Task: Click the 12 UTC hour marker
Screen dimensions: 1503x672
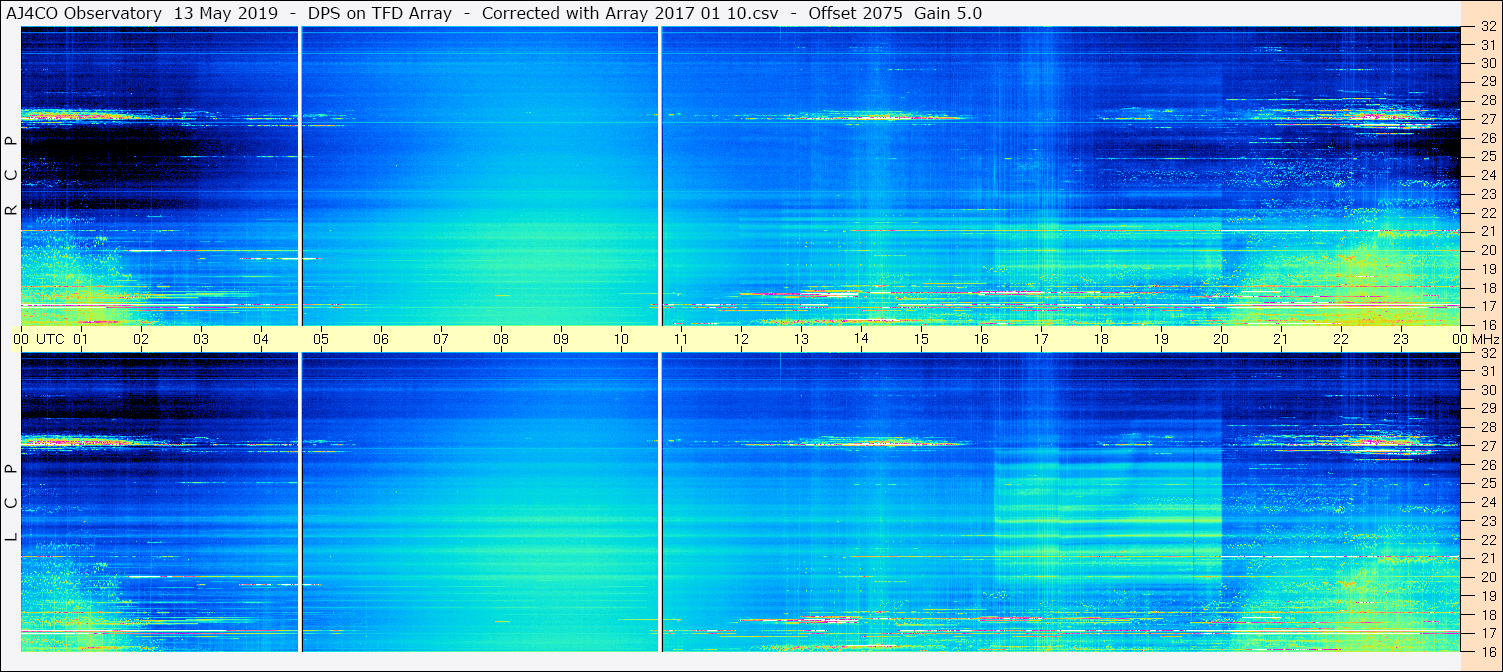Action: [741, 339]
